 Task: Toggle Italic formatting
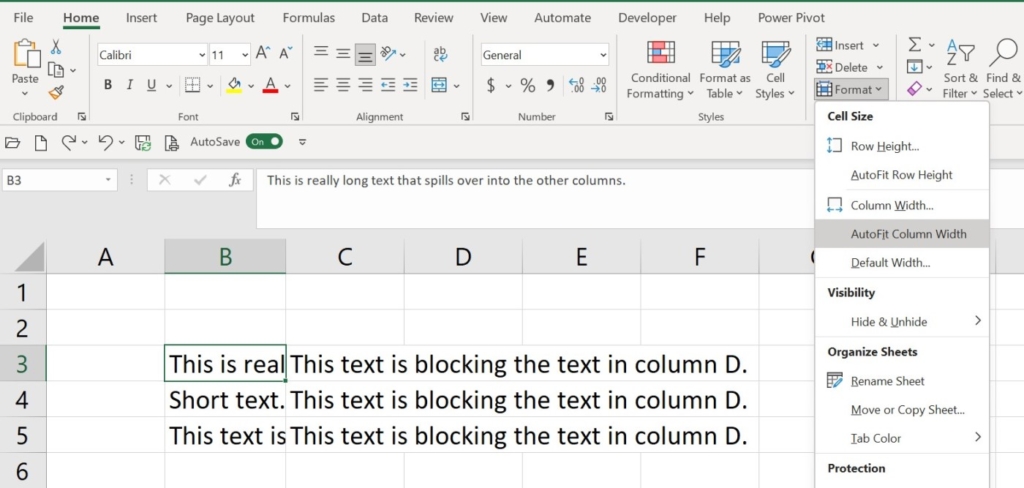coord(130,86)
